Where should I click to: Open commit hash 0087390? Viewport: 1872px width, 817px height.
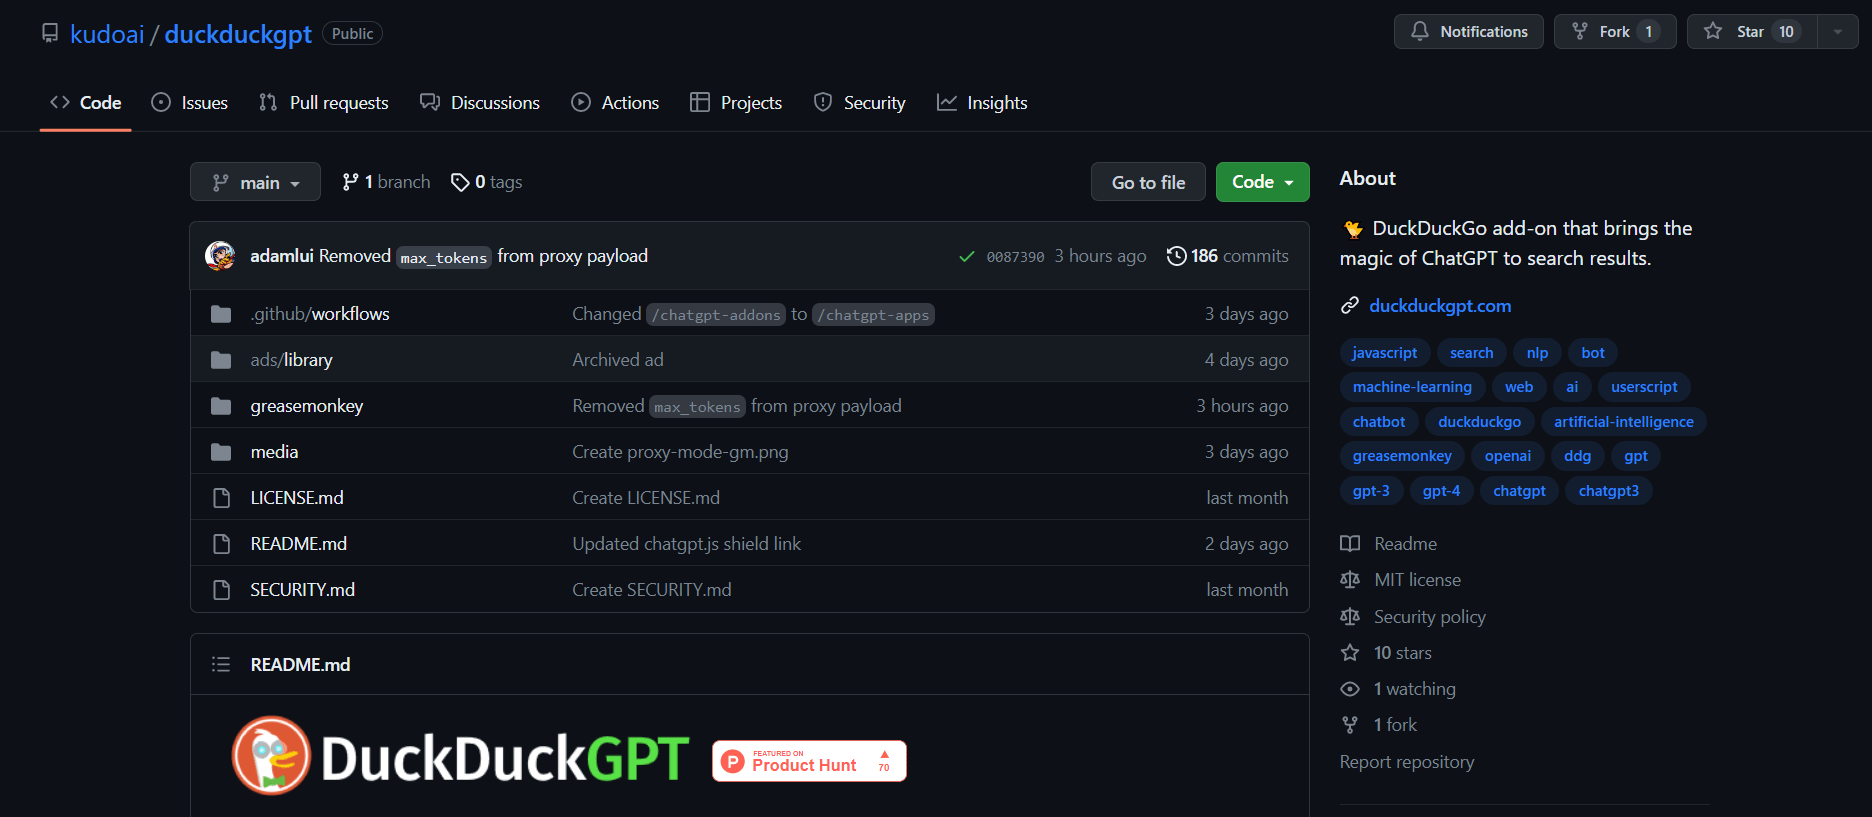pos(1015,257)
